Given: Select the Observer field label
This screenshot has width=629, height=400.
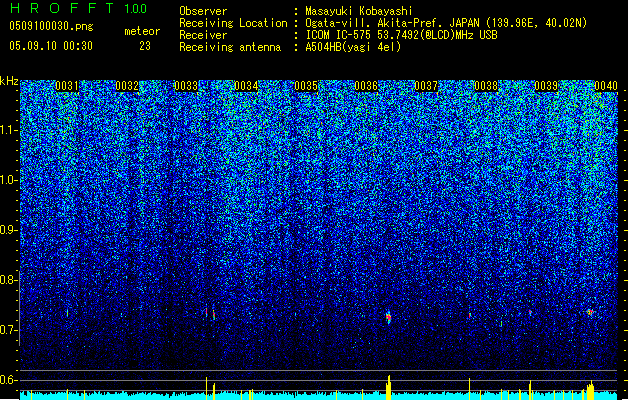Looking at the screenshot, I should [x=203, y=11].
